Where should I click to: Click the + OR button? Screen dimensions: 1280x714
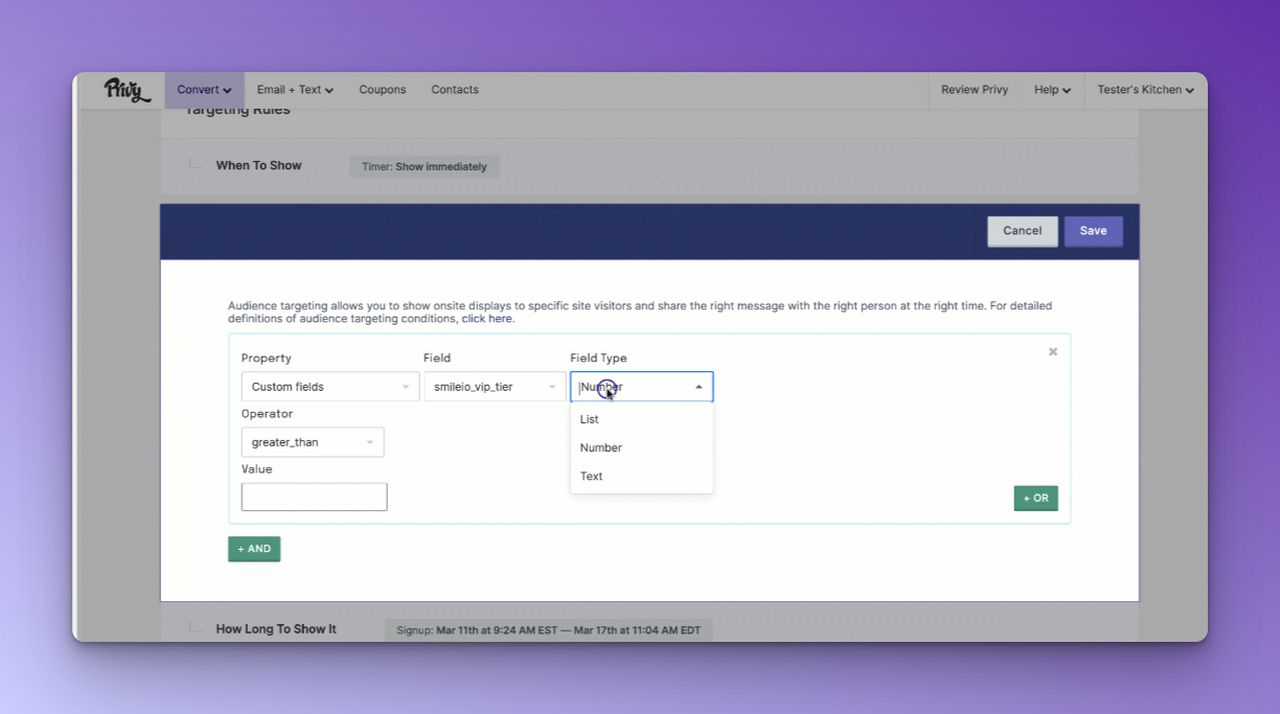pos(1036,498)
